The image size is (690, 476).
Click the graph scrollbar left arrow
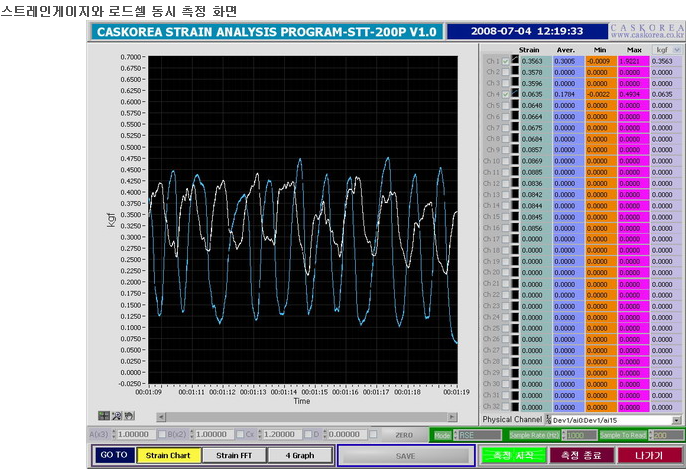tap(161, 417)
